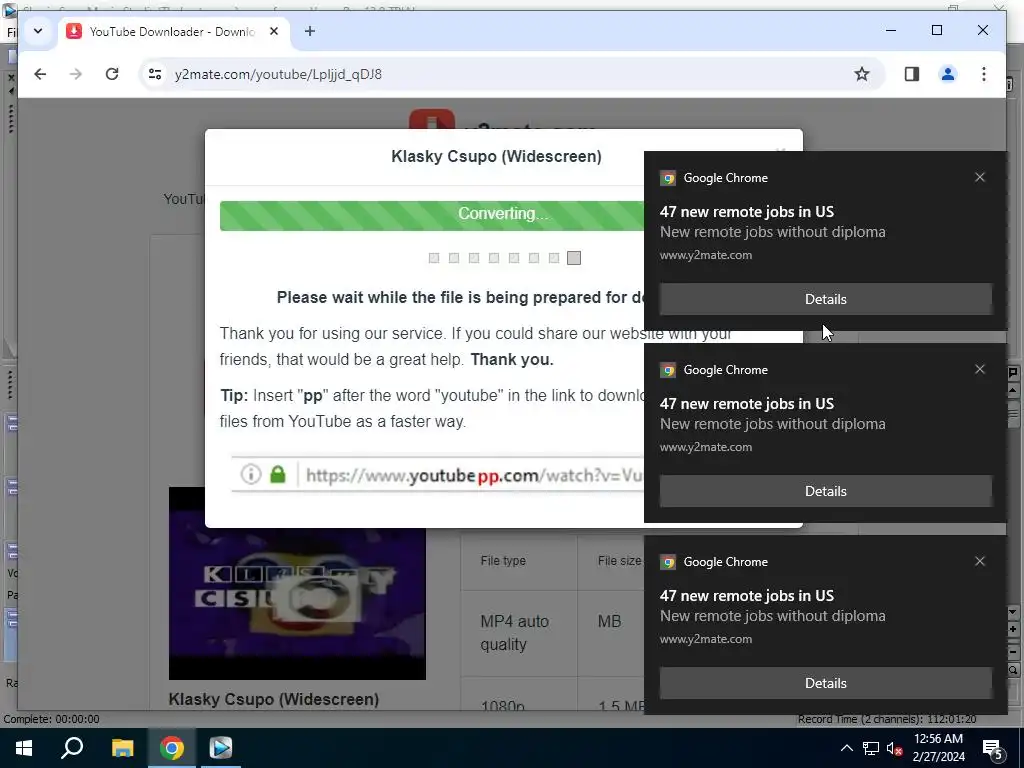
Task: Open Windows Start menu
Action: (x=24, y=748)
